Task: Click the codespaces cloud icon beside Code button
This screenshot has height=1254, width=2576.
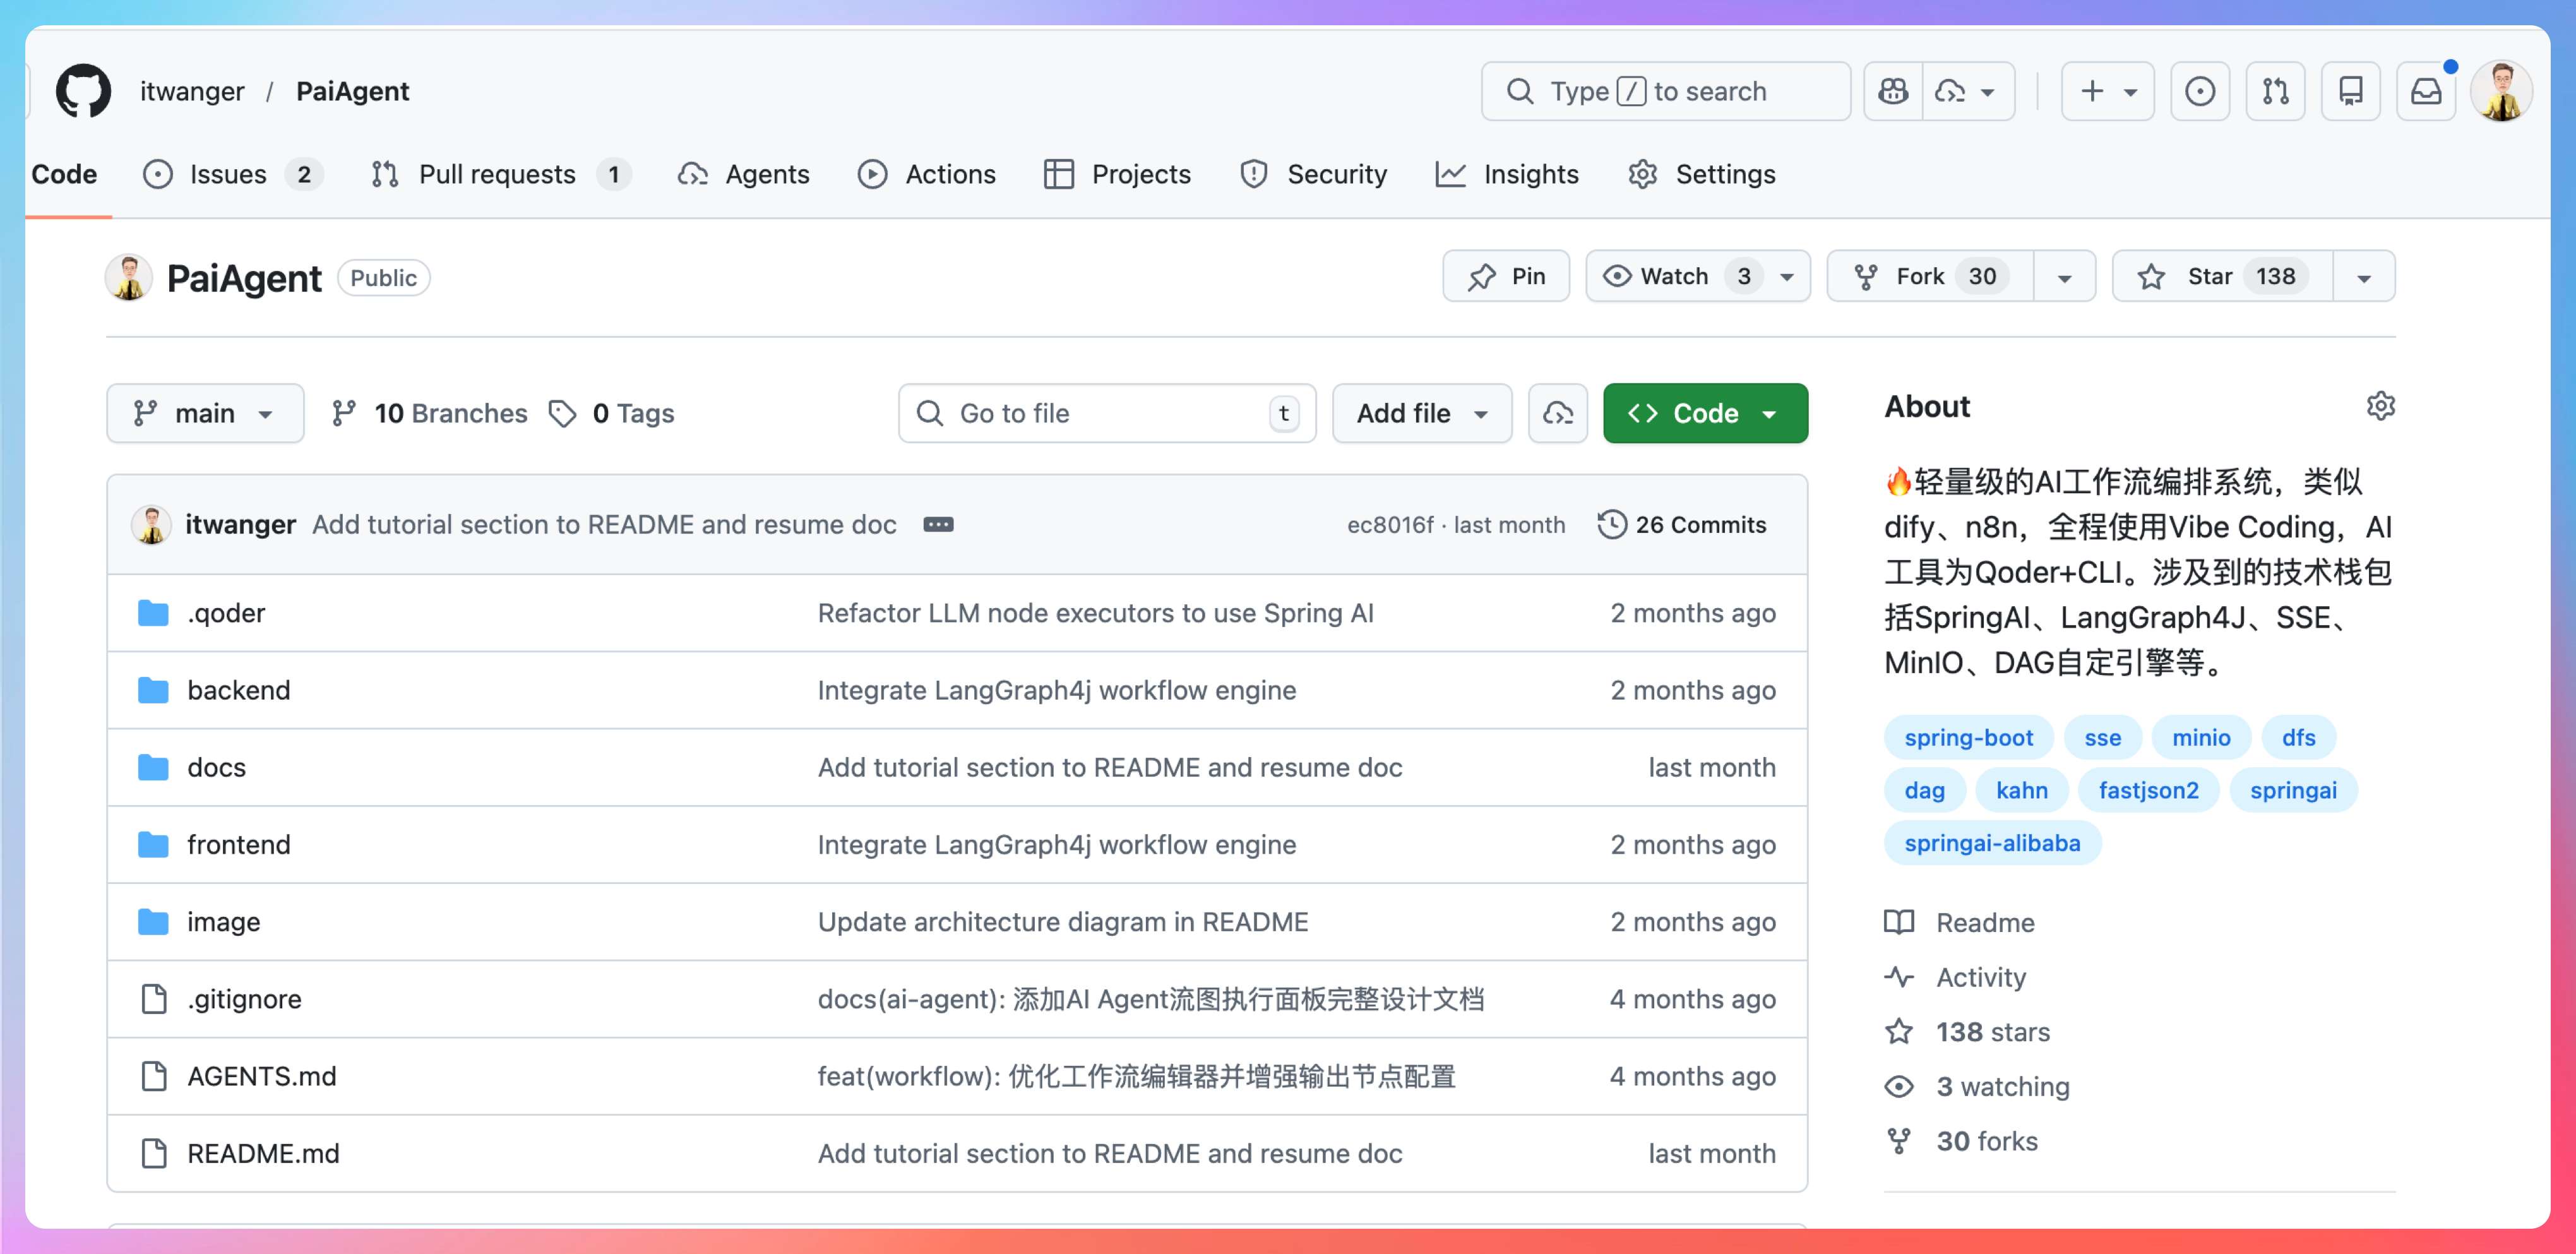Action: click(x=1557, y=413)
